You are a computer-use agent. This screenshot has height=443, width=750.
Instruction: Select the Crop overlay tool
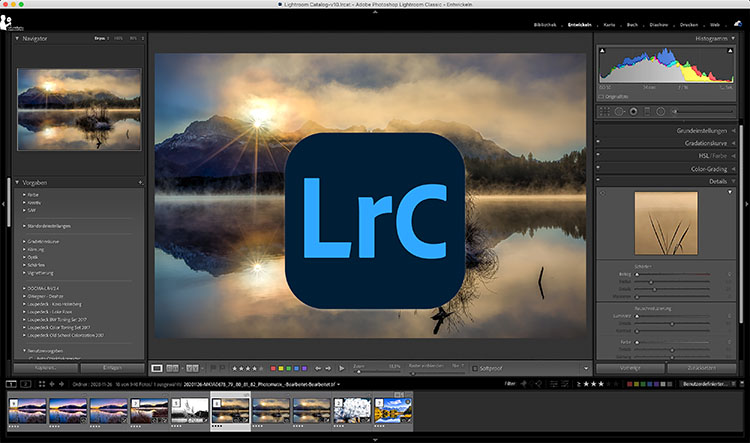tap(605, 111)
